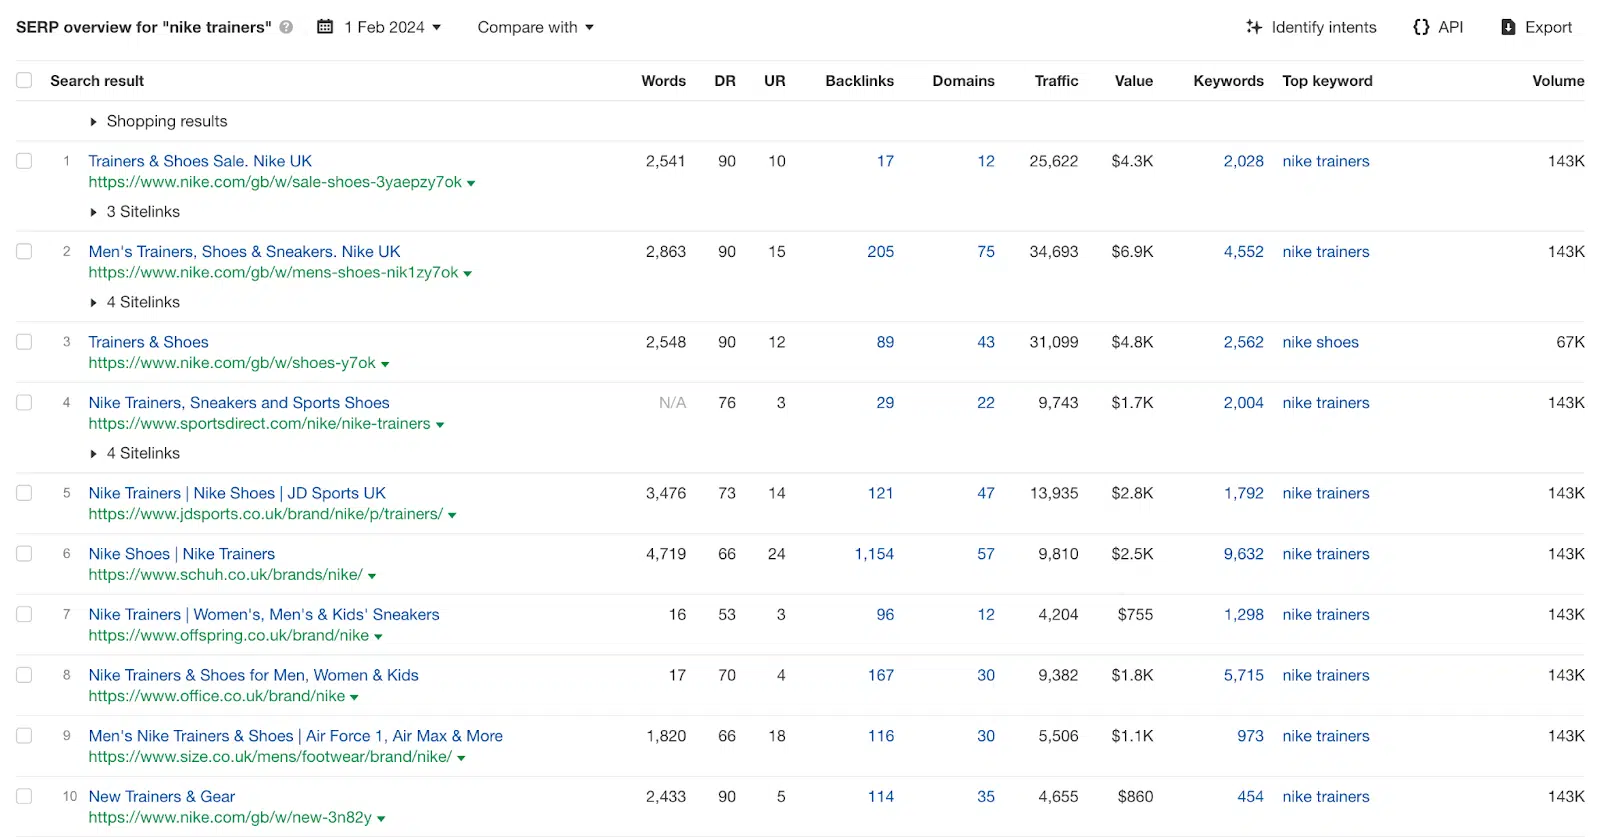
Task: Open Men's Nike Trainers & Shoes Air Force title
Action: [296, 736]
